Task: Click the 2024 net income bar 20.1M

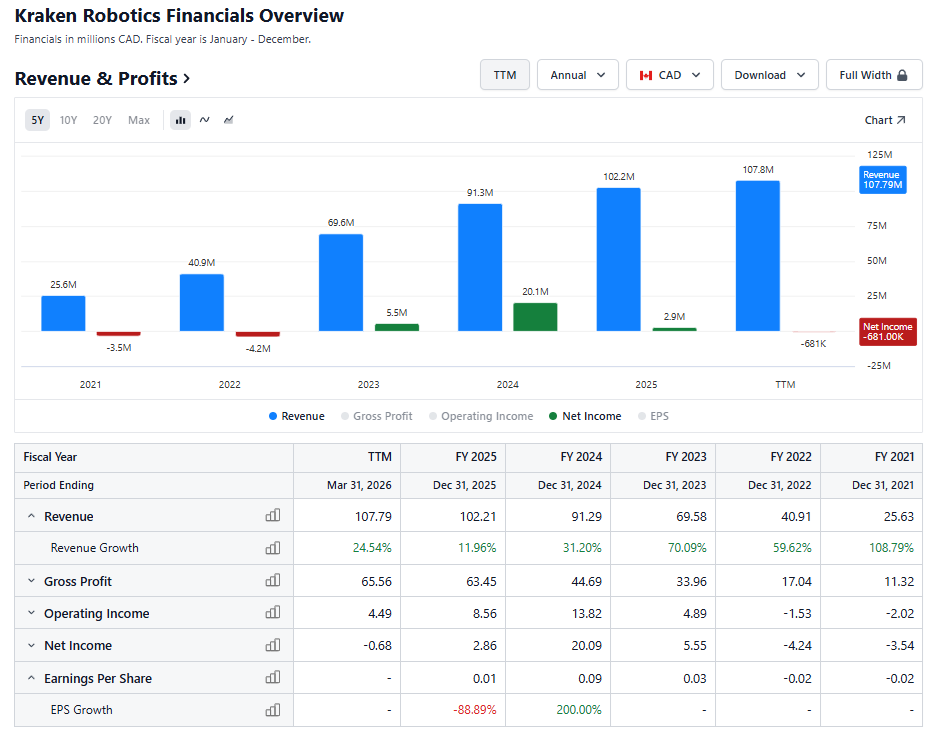Action: click(535, 317)
